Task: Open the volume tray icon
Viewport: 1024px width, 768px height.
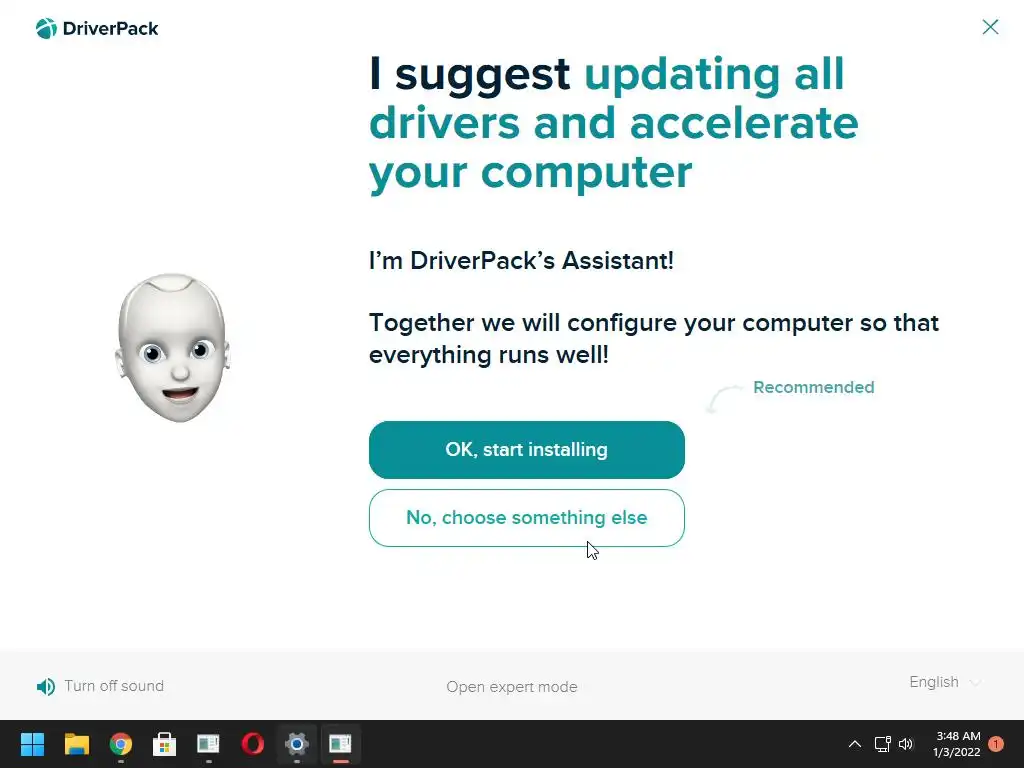Action: [x=906, y=744]
